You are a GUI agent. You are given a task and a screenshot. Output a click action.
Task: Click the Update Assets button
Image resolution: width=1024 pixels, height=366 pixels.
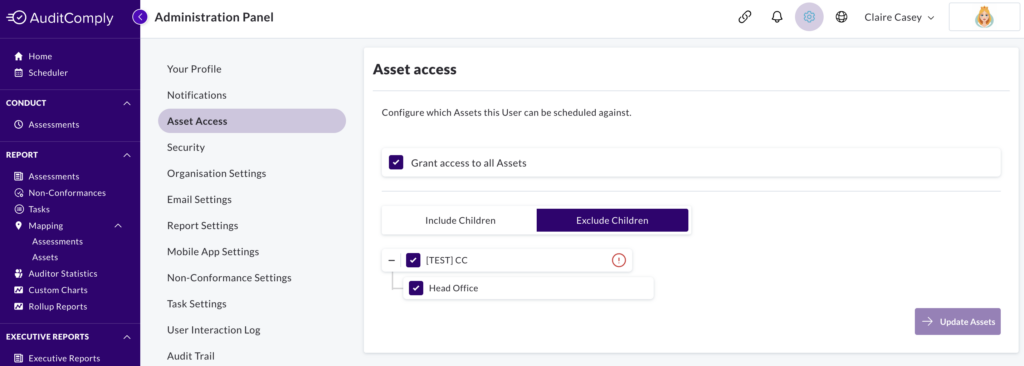(x=957, y=322)
